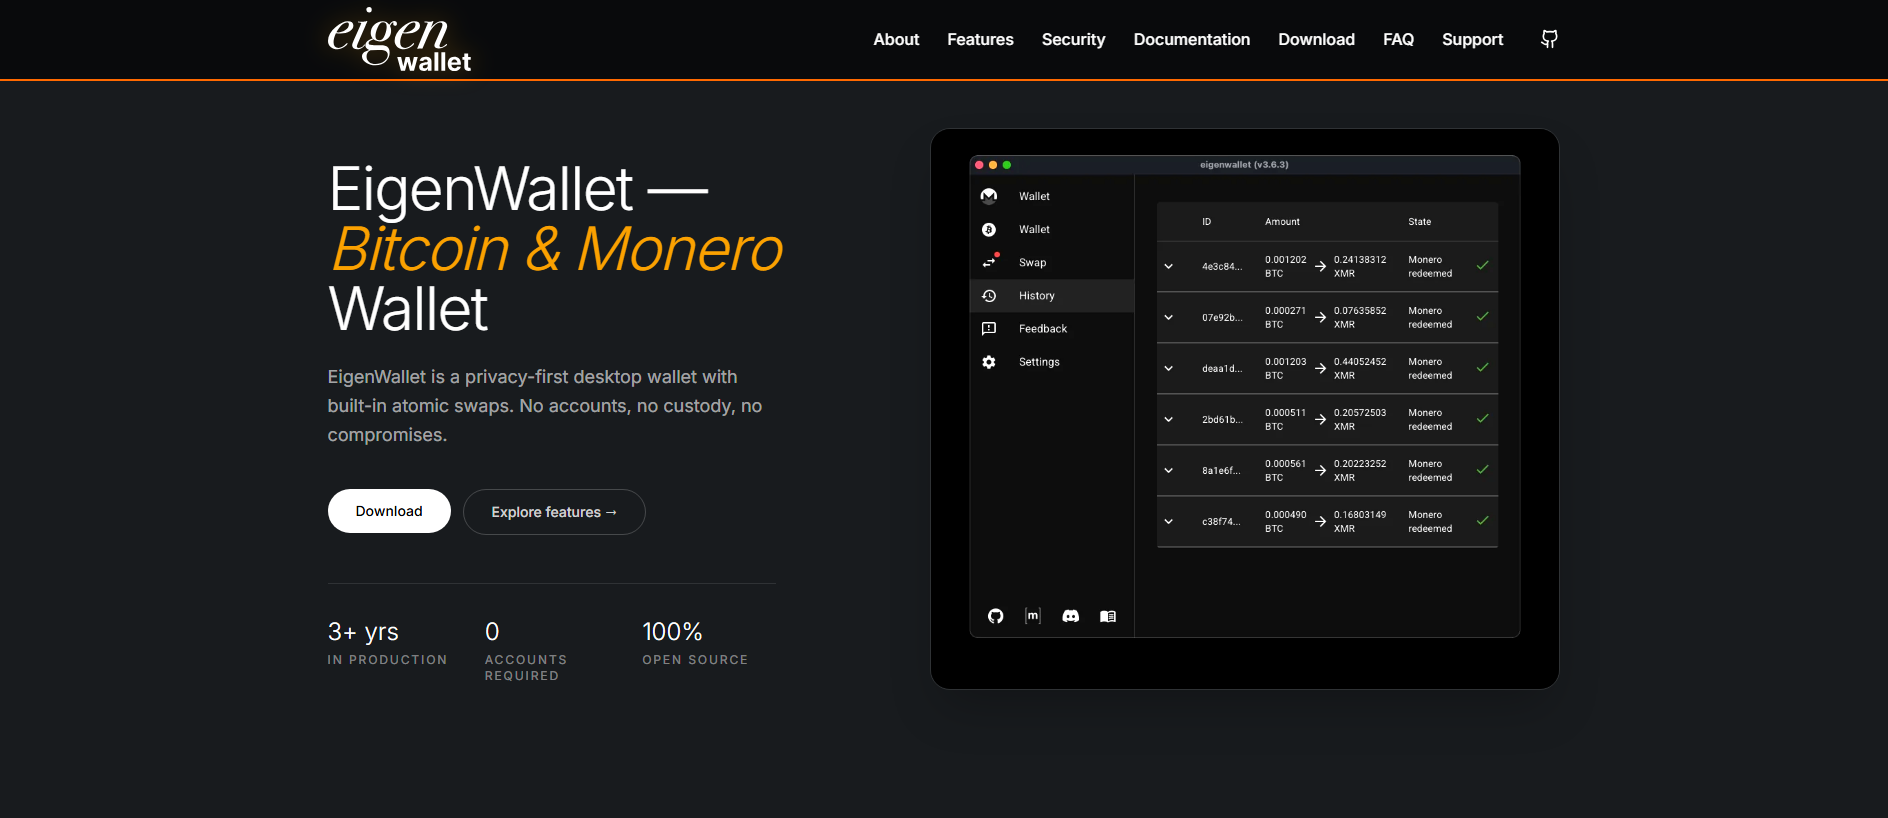Select the Swap label in the sidebar

point(1032,263)
